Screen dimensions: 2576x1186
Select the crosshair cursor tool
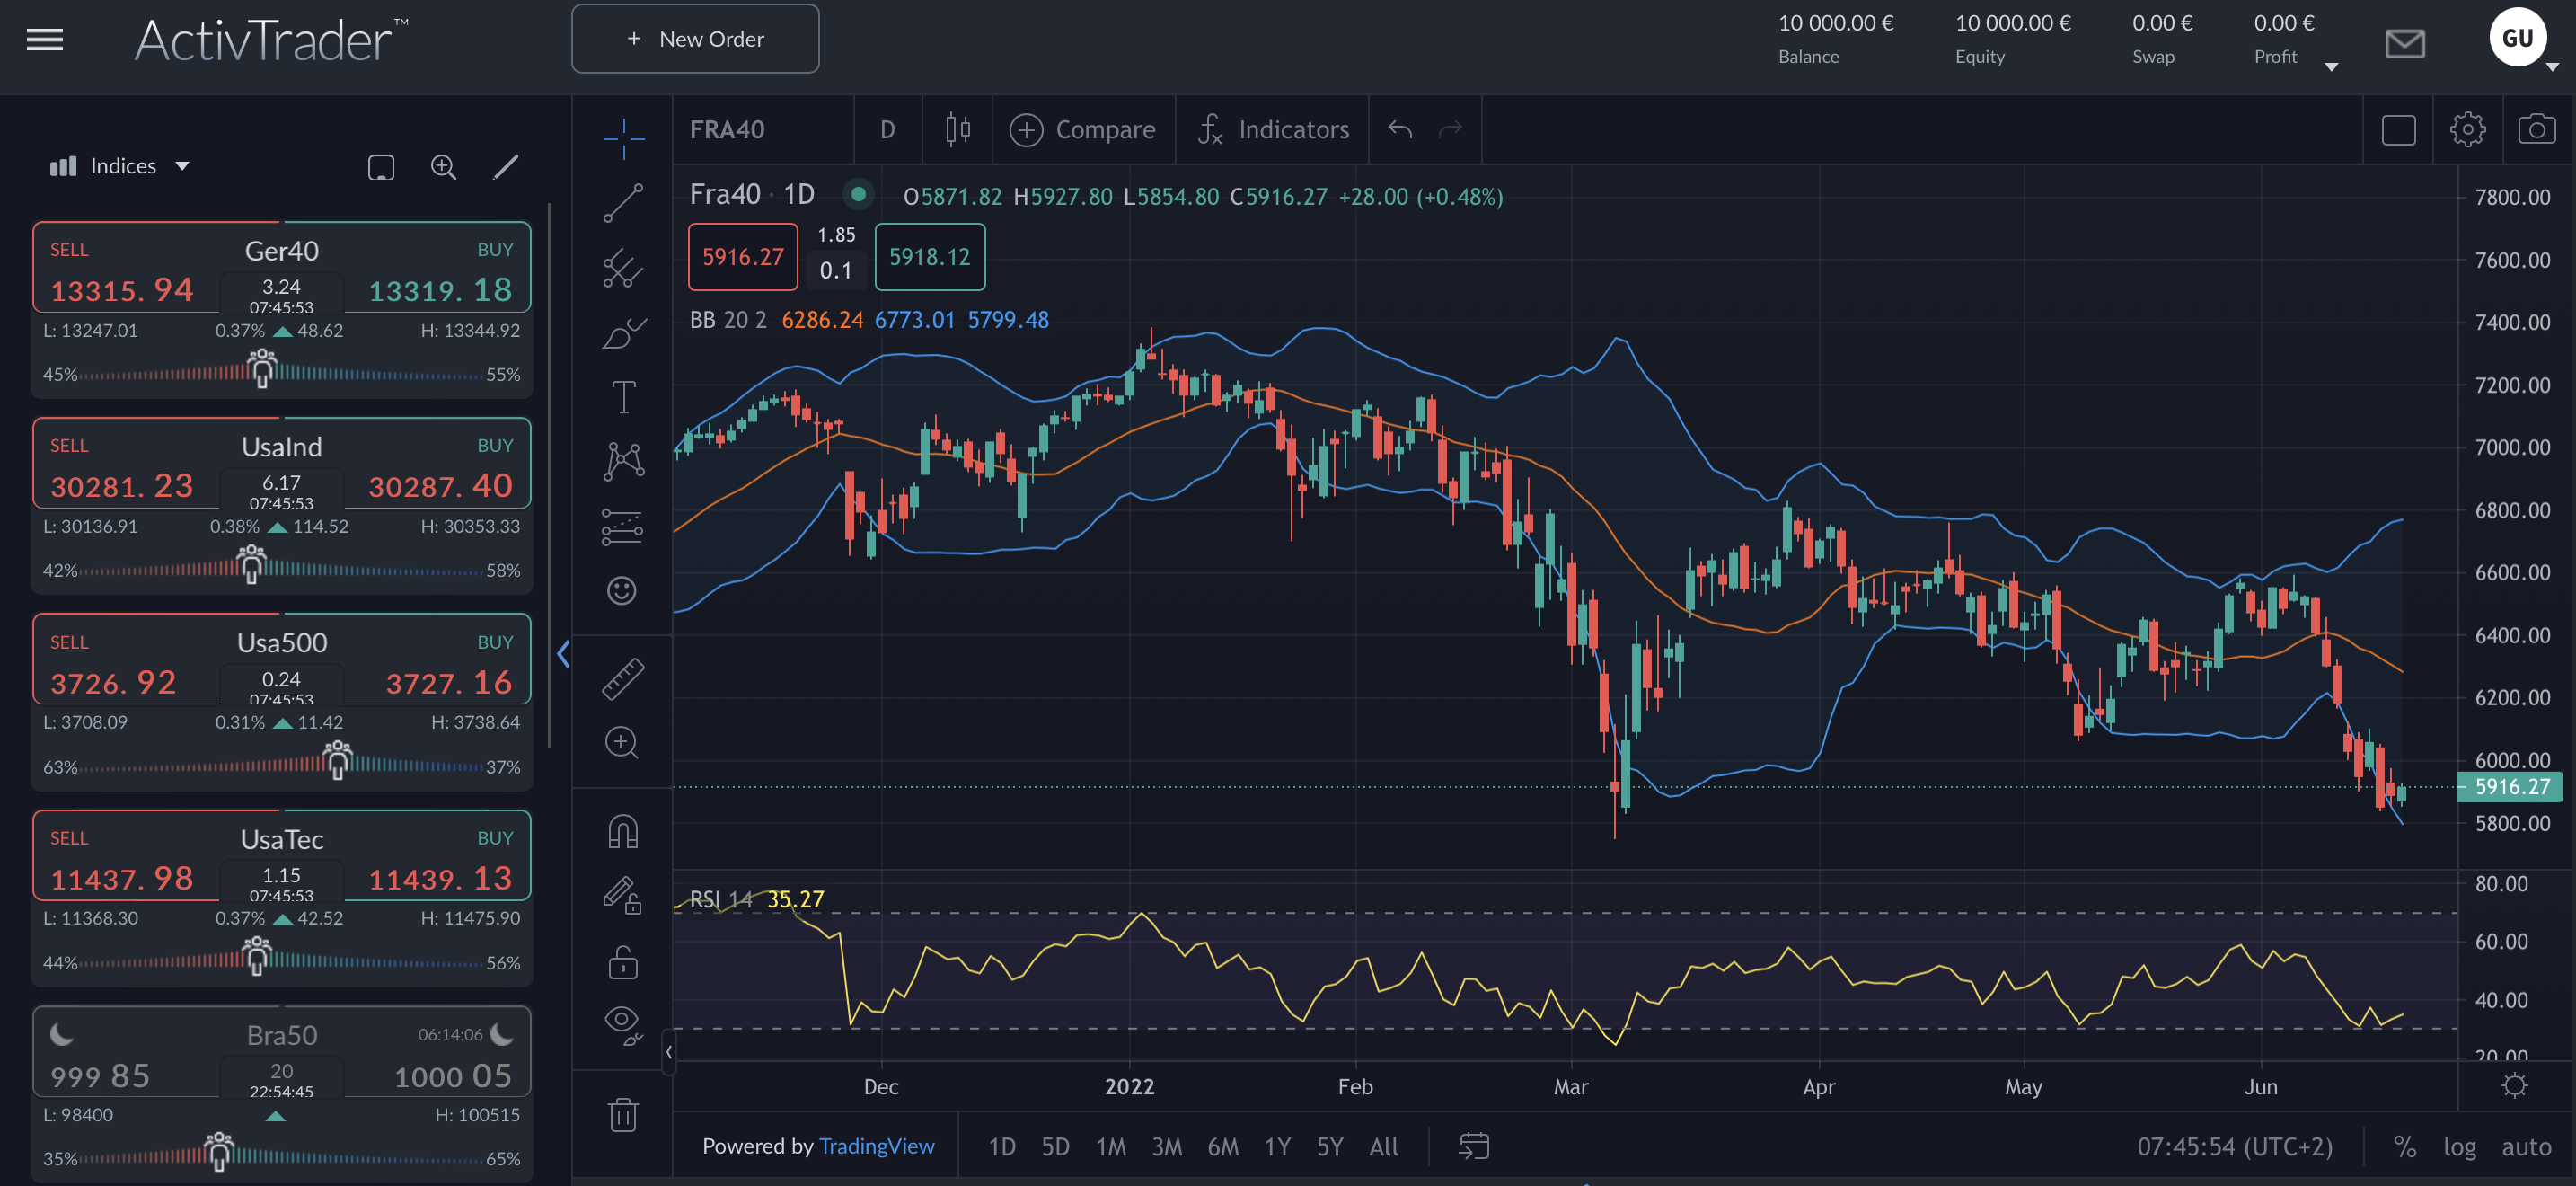(623, 138)
